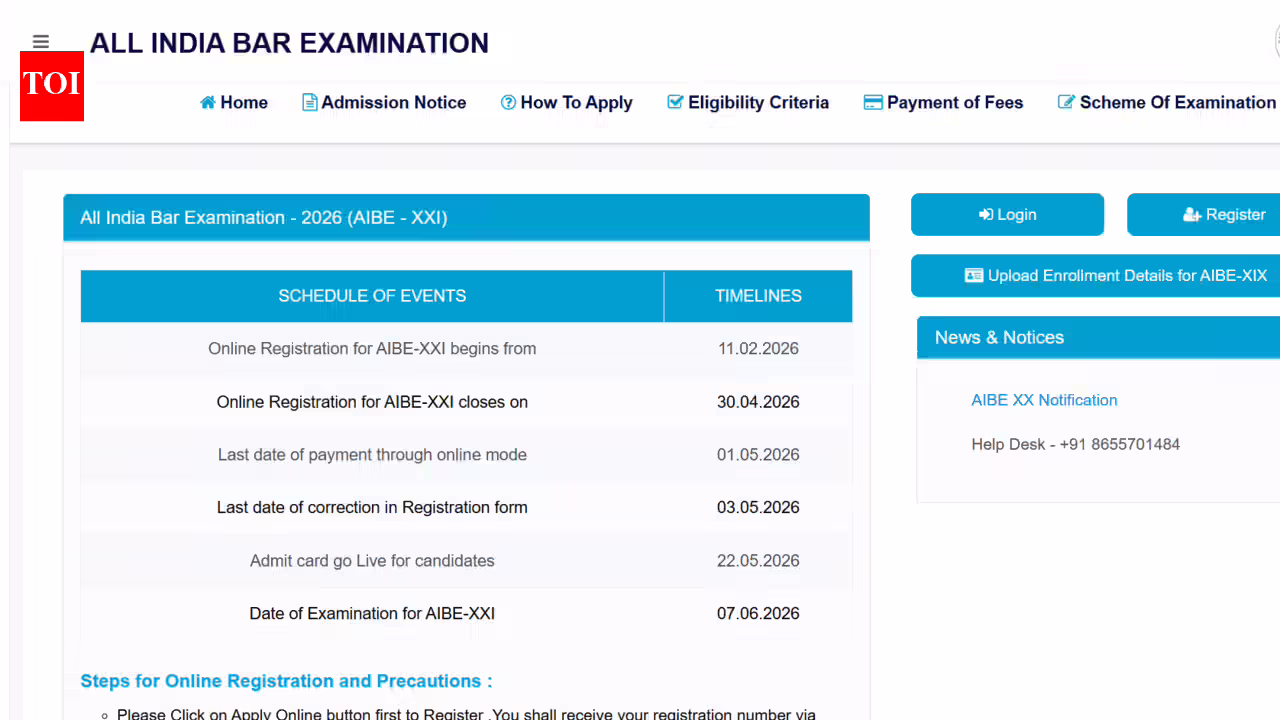Click the Eligibility Criteria check icon

(x=675, y=102)
